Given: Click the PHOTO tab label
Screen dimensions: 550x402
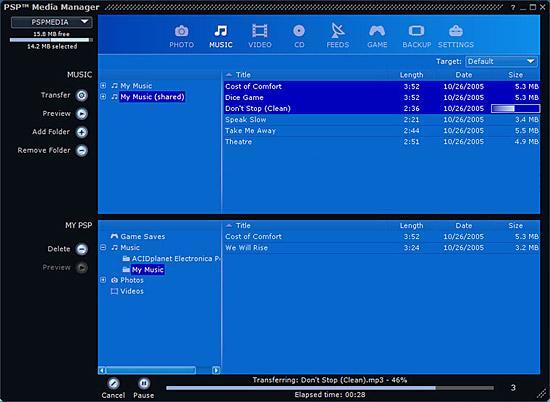Looking at the screenshot, I should [x=181, y=45].
